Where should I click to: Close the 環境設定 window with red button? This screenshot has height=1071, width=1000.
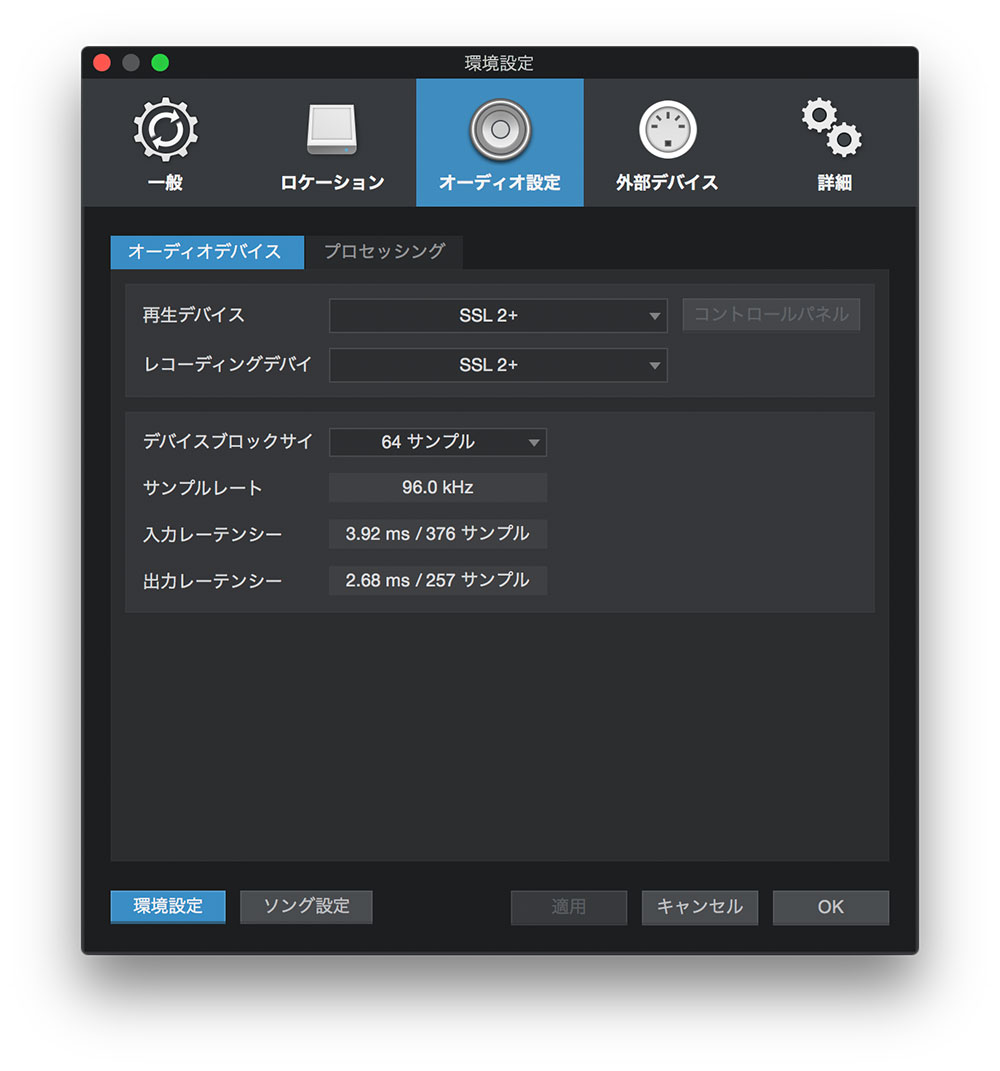point(102,63)
